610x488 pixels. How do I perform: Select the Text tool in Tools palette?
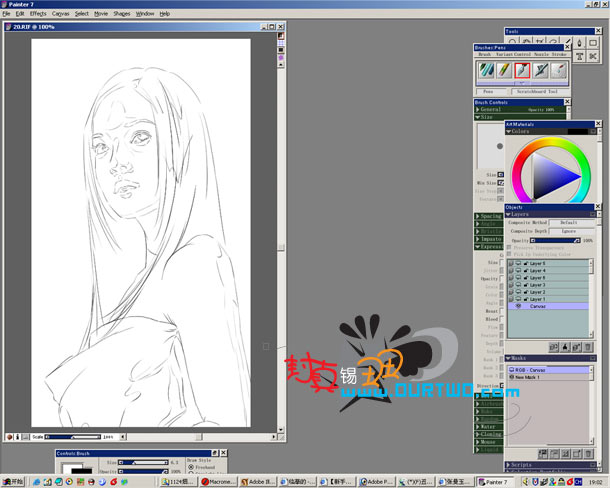tap(580, 56)
